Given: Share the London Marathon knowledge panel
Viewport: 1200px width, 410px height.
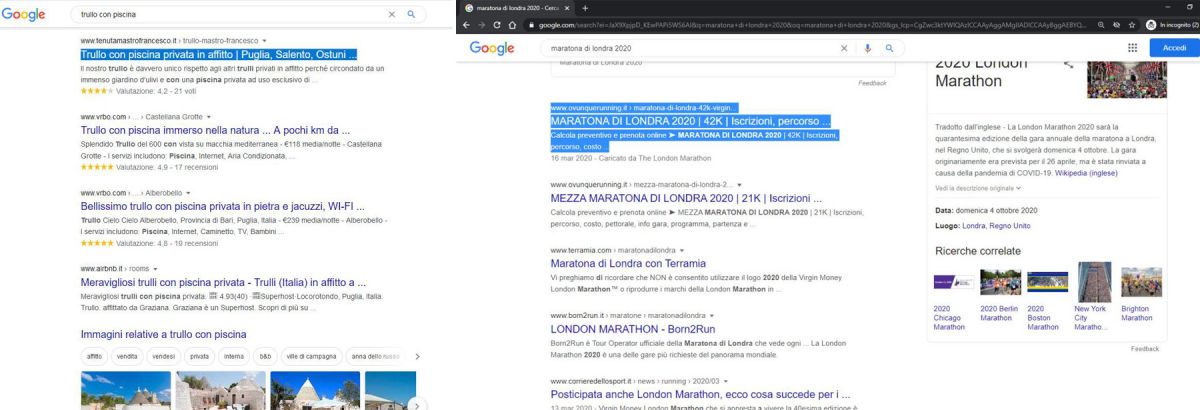Looking at the screenshot, I should point(1068,64).
